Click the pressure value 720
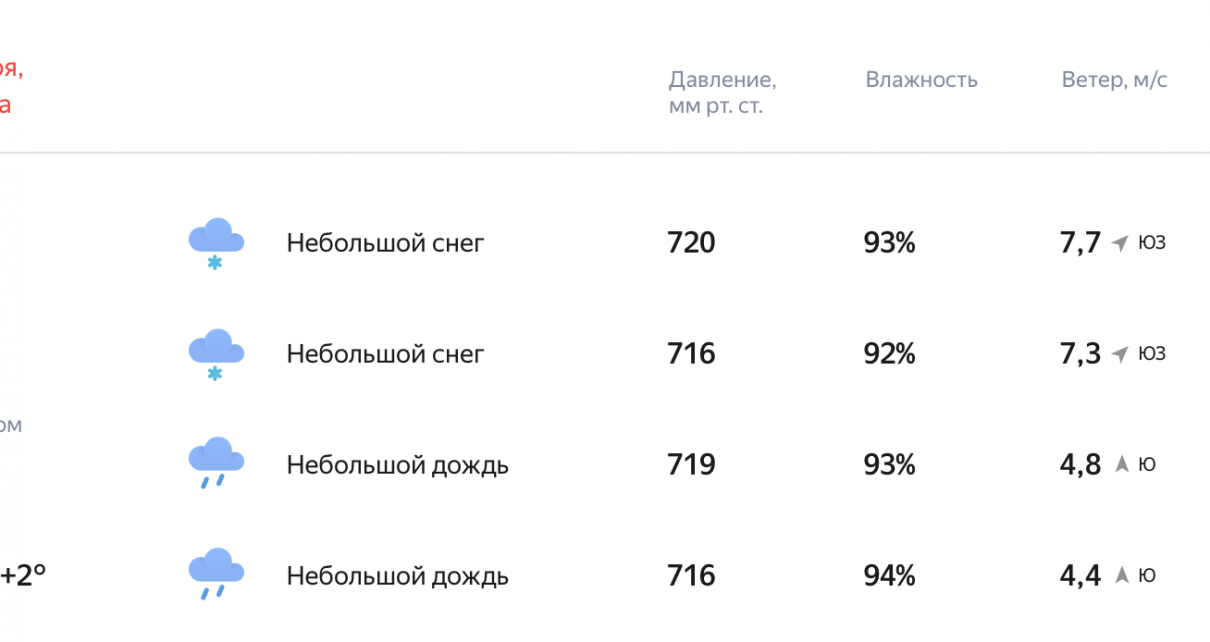 click(x=691, y=242)
